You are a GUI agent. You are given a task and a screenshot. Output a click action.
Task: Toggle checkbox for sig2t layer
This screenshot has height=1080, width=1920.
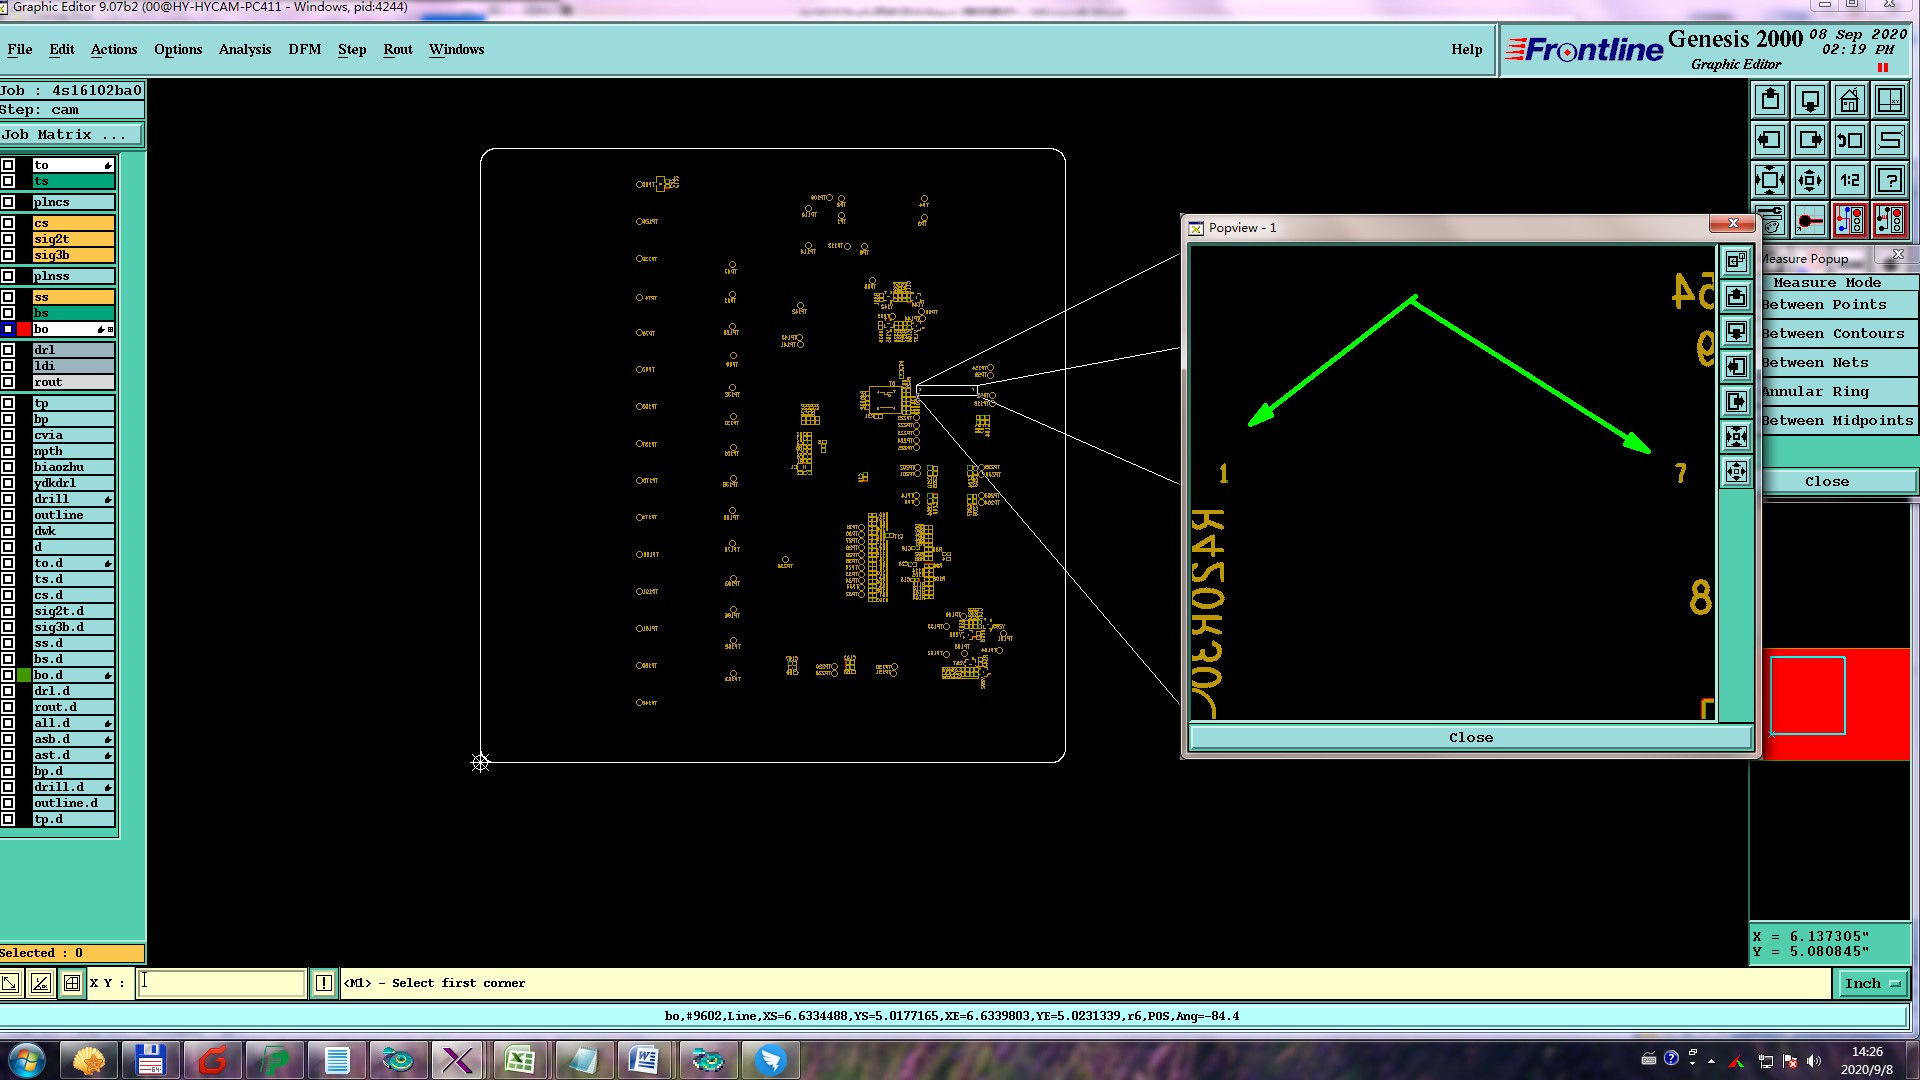(x=8, y=239)
